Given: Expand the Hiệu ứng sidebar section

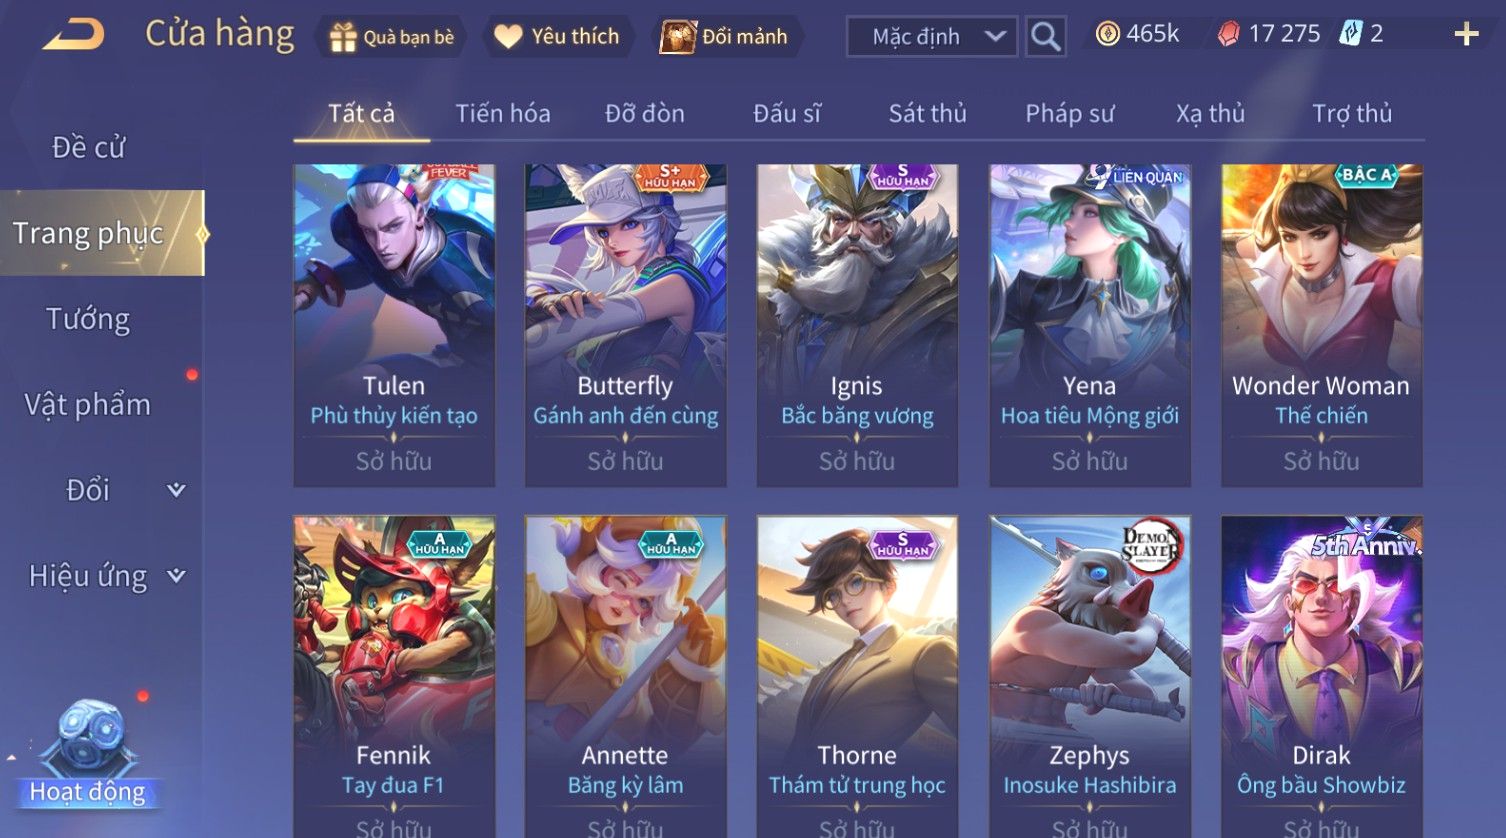Looking at the screenshot, I should [176, 576].
